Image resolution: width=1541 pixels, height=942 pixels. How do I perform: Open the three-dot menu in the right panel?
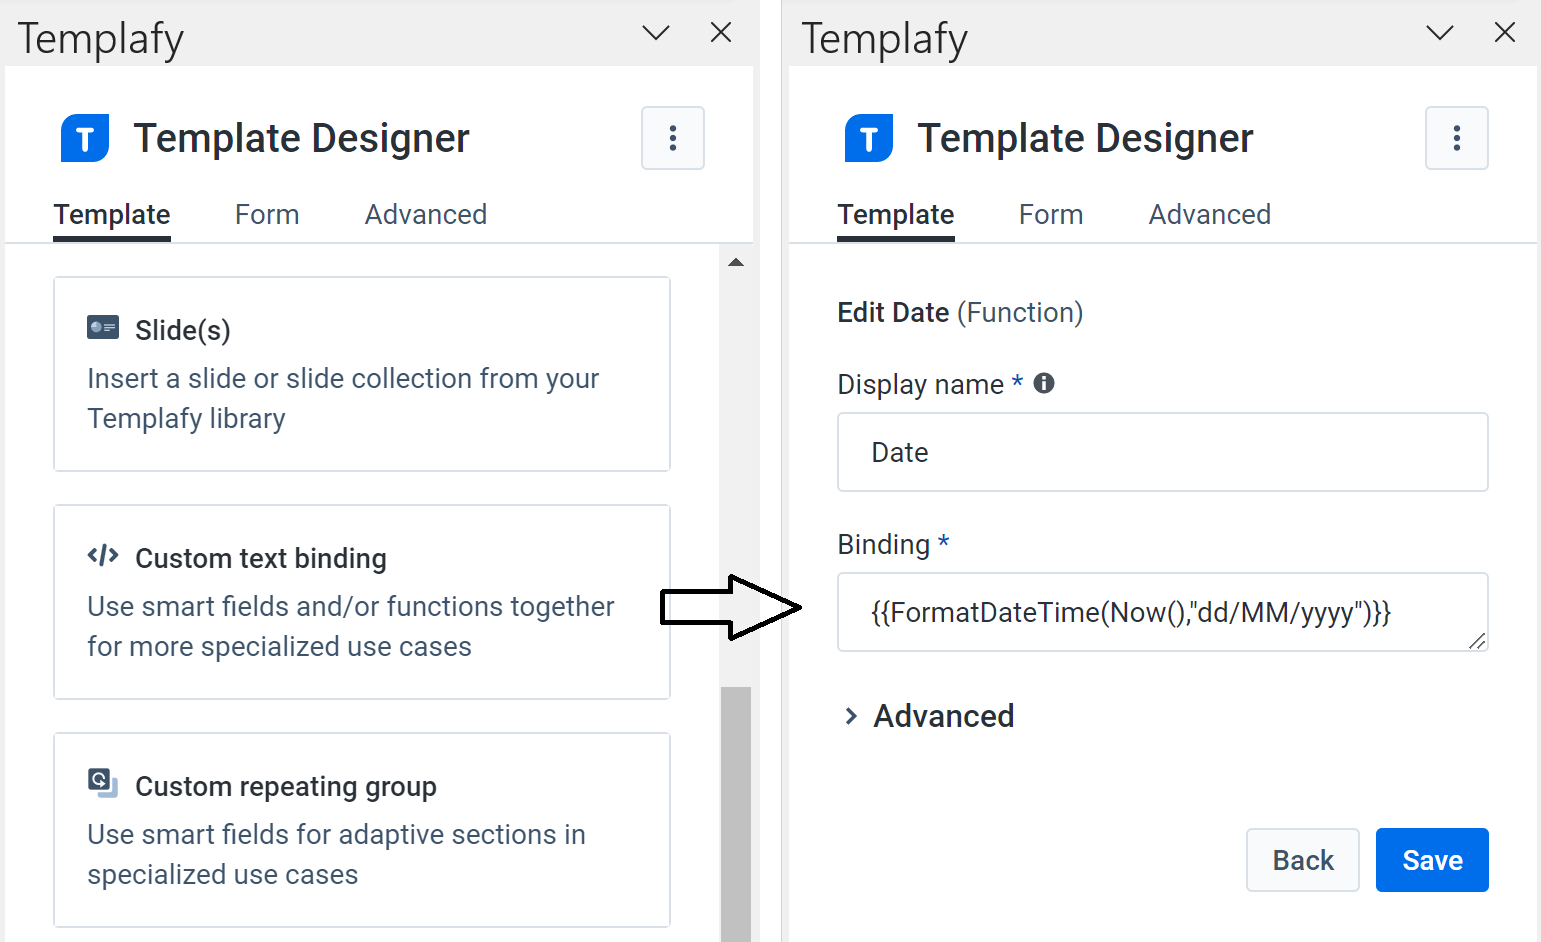pos(1456,138)
